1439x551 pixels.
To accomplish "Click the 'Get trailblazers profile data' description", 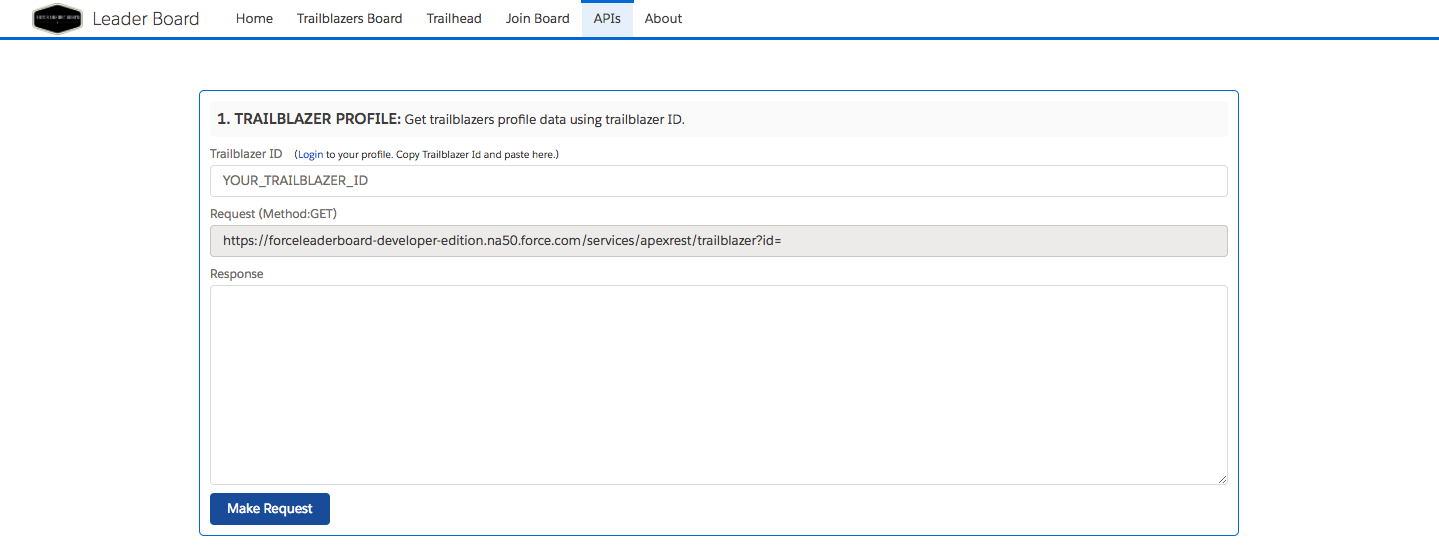I will (544, 120).
